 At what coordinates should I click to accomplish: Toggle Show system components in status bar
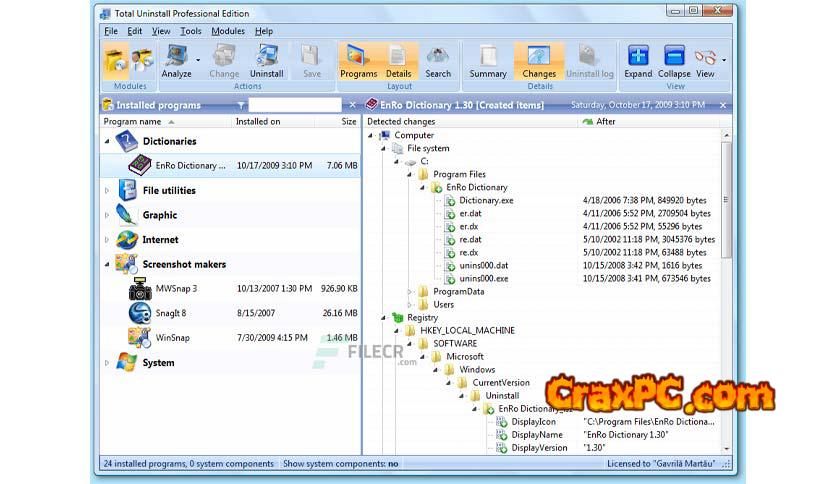340,464
